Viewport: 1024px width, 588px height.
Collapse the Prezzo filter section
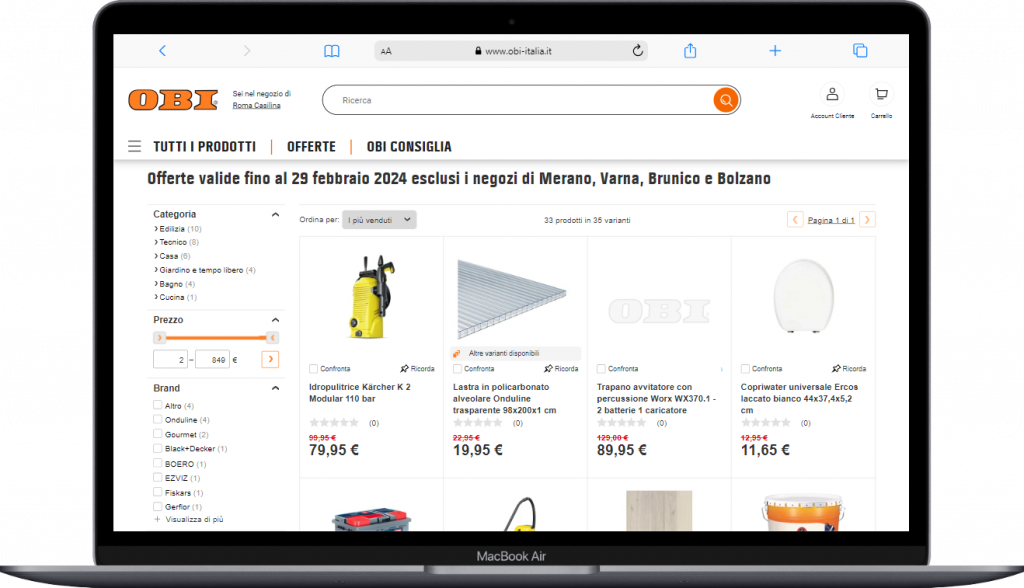[x=276, y=320]
